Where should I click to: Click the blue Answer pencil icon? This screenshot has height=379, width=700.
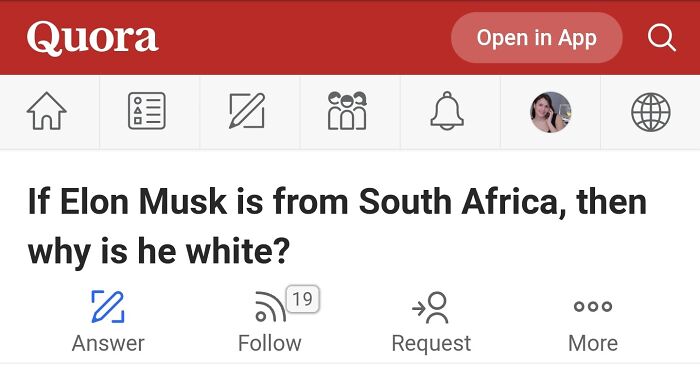point(108,306)
